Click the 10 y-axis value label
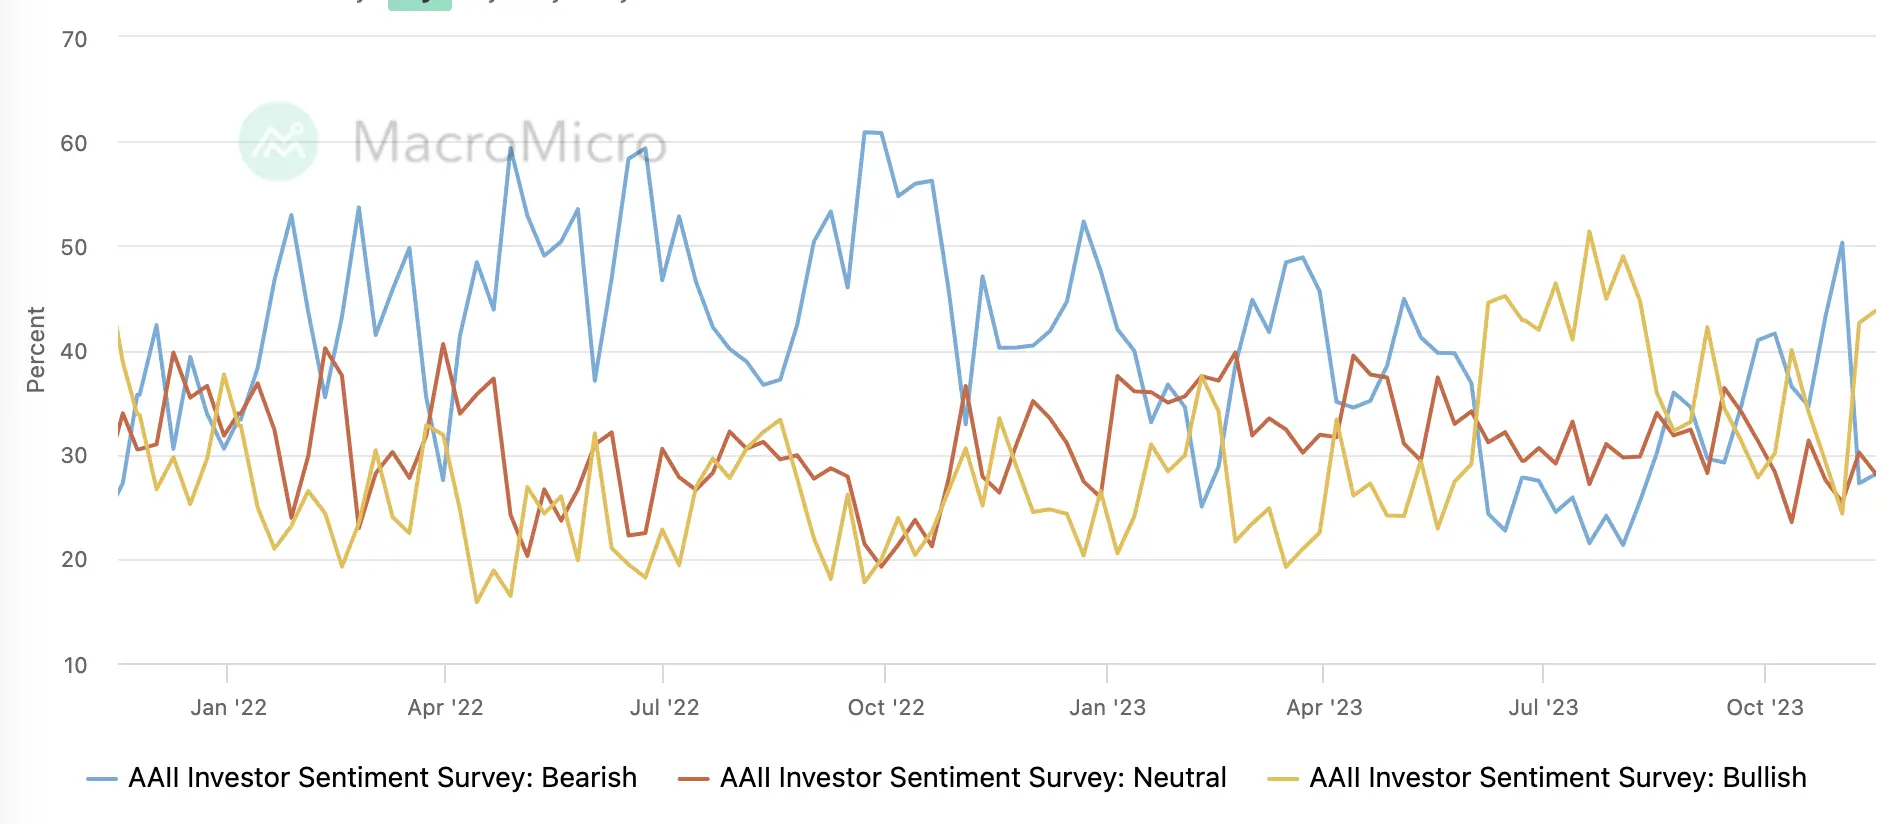 [75, 666]
